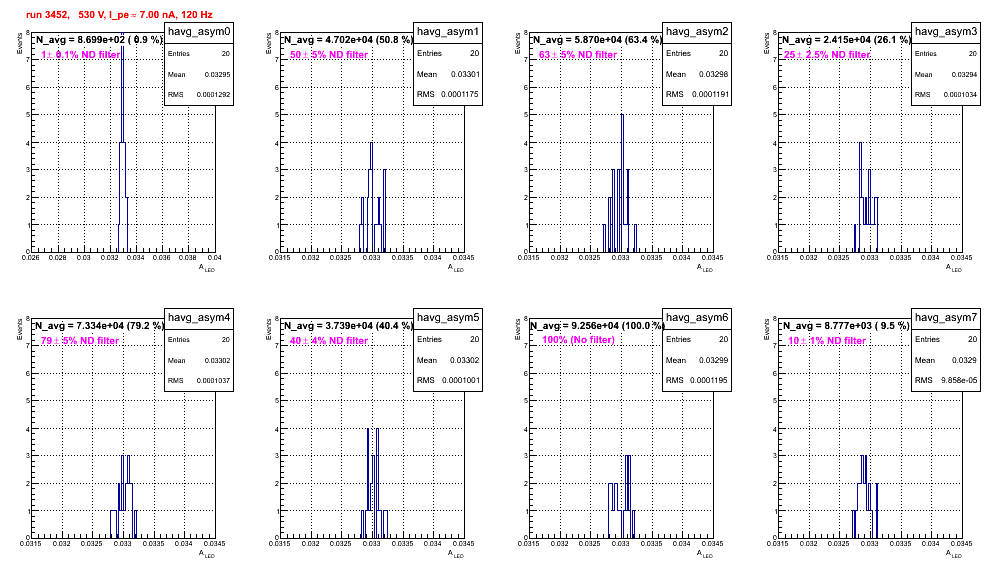Select the havg_asym0 stats box title
The width and height of the screenshot is (996, 572).
tap(199, 32)
